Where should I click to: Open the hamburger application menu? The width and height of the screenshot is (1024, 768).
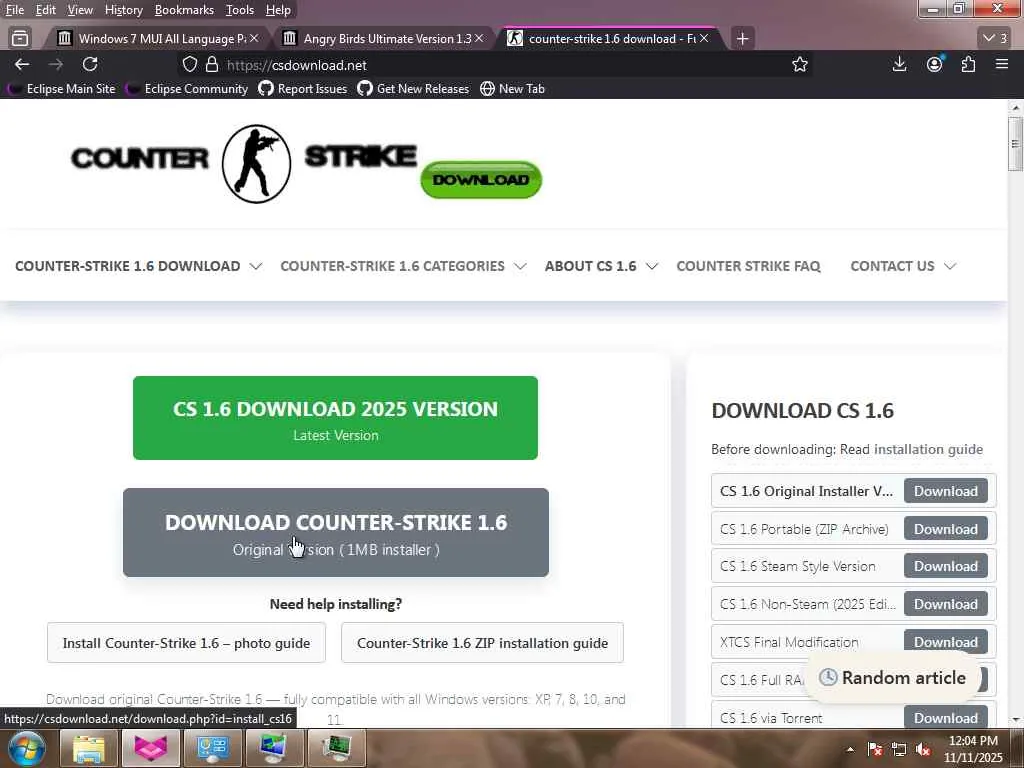coord(1002,64)
